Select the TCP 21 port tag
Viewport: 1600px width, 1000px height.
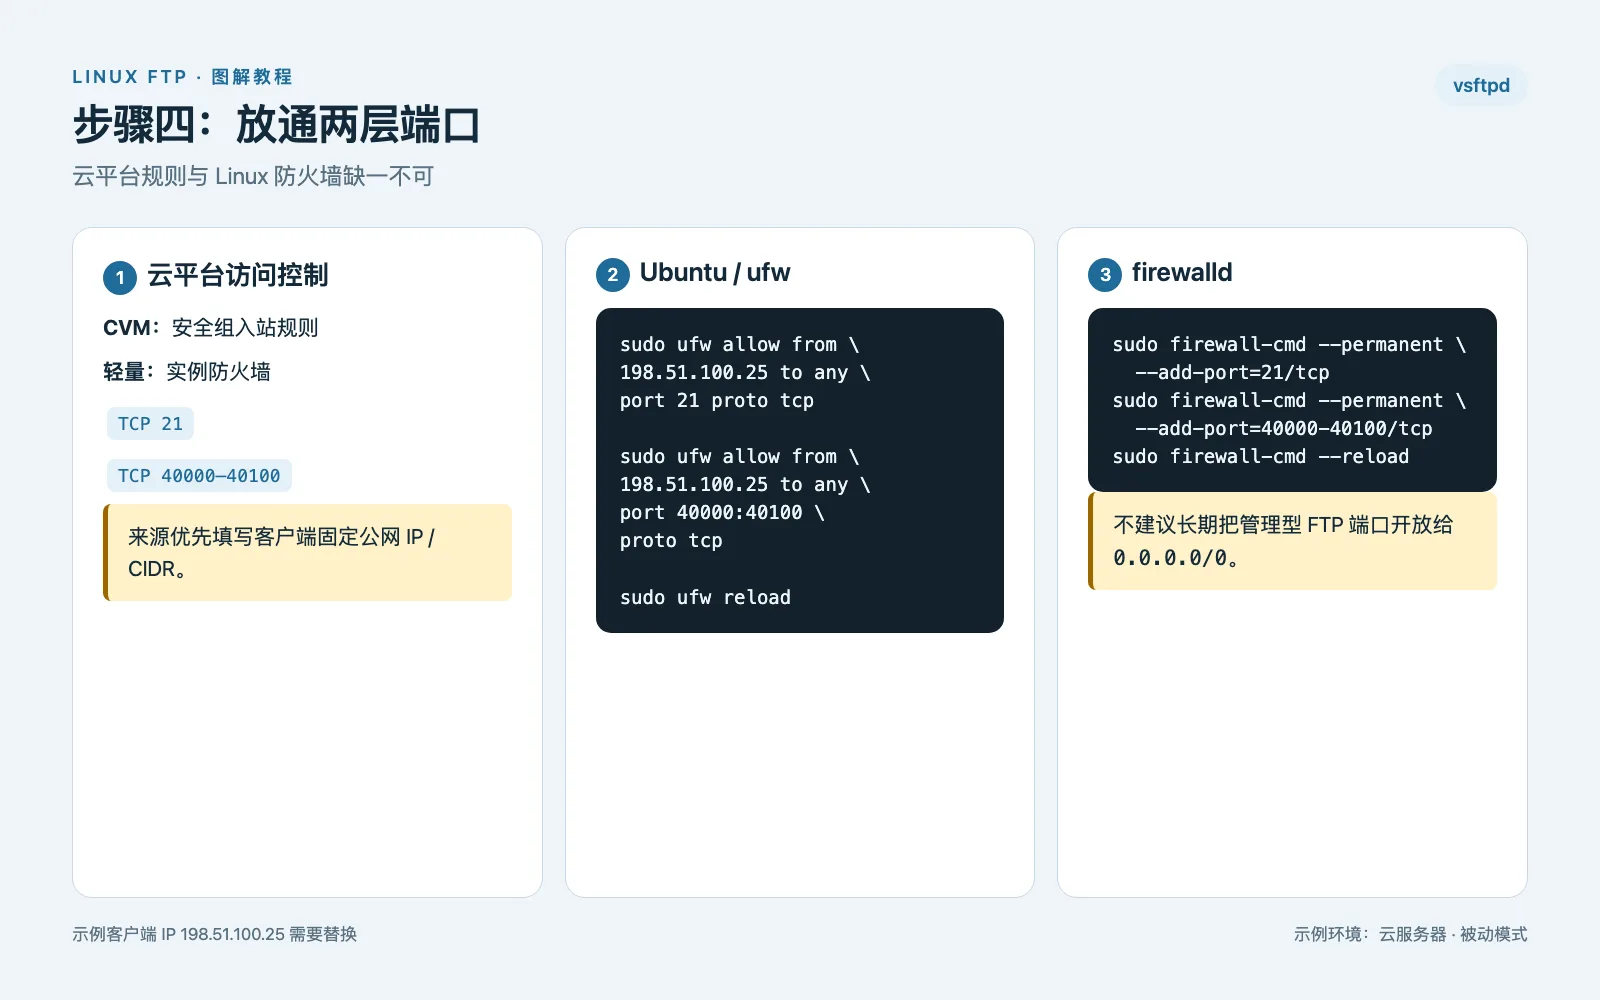tap(150, 424)
